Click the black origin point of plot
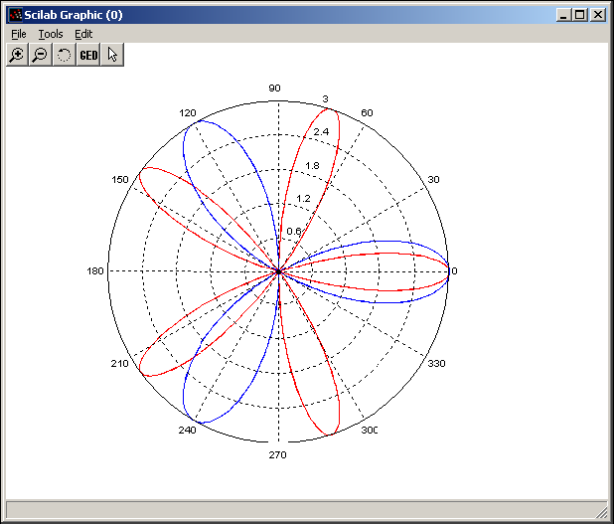The width and height of the screenshot is (616, 524). [x=279, y=271]
